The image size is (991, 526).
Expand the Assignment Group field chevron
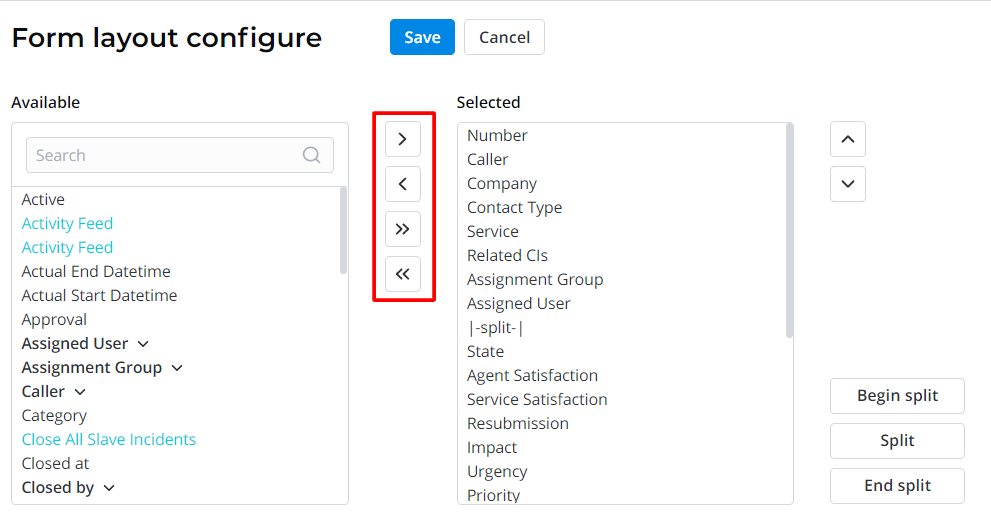click(x=177, y=368)
